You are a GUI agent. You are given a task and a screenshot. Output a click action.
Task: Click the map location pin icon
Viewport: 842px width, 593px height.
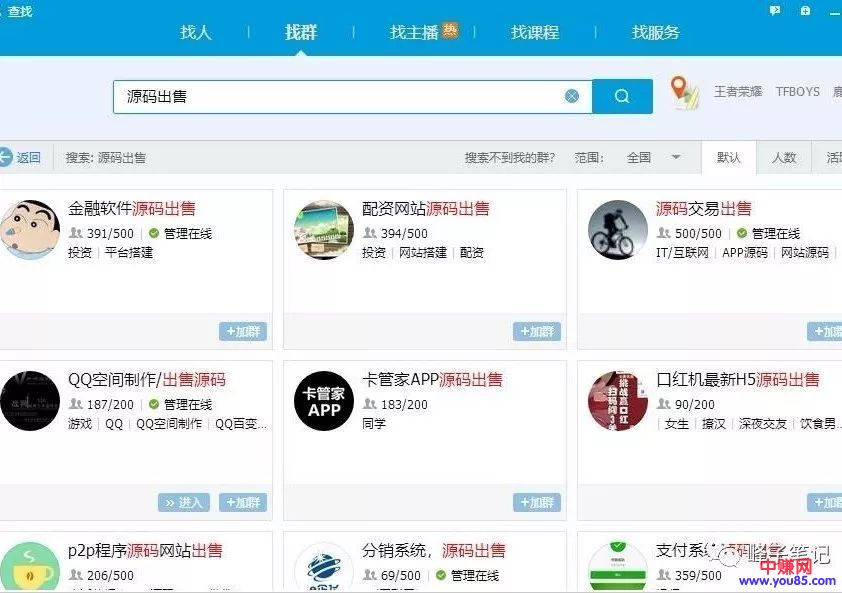tap(684, 92)
